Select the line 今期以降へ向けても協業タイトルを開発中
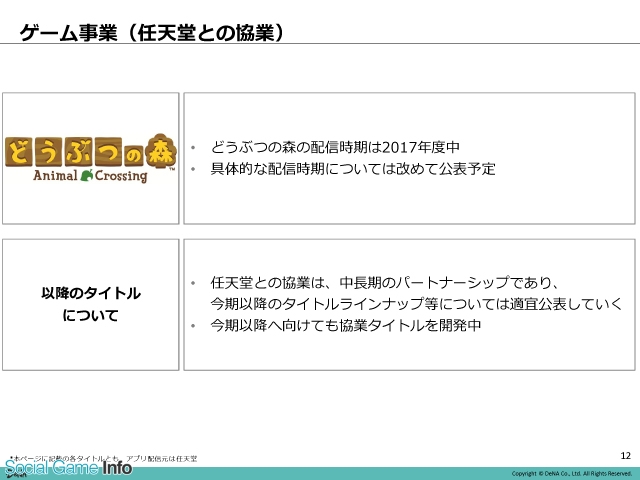 click(x=346, y=325)
